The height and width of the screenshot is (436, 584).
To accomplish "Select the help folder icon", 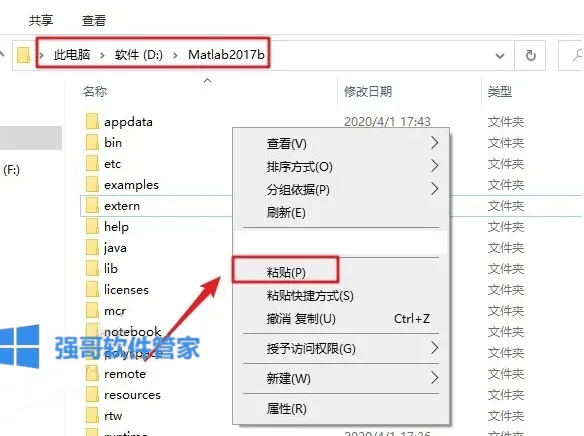I will click(x=92, y=226).
